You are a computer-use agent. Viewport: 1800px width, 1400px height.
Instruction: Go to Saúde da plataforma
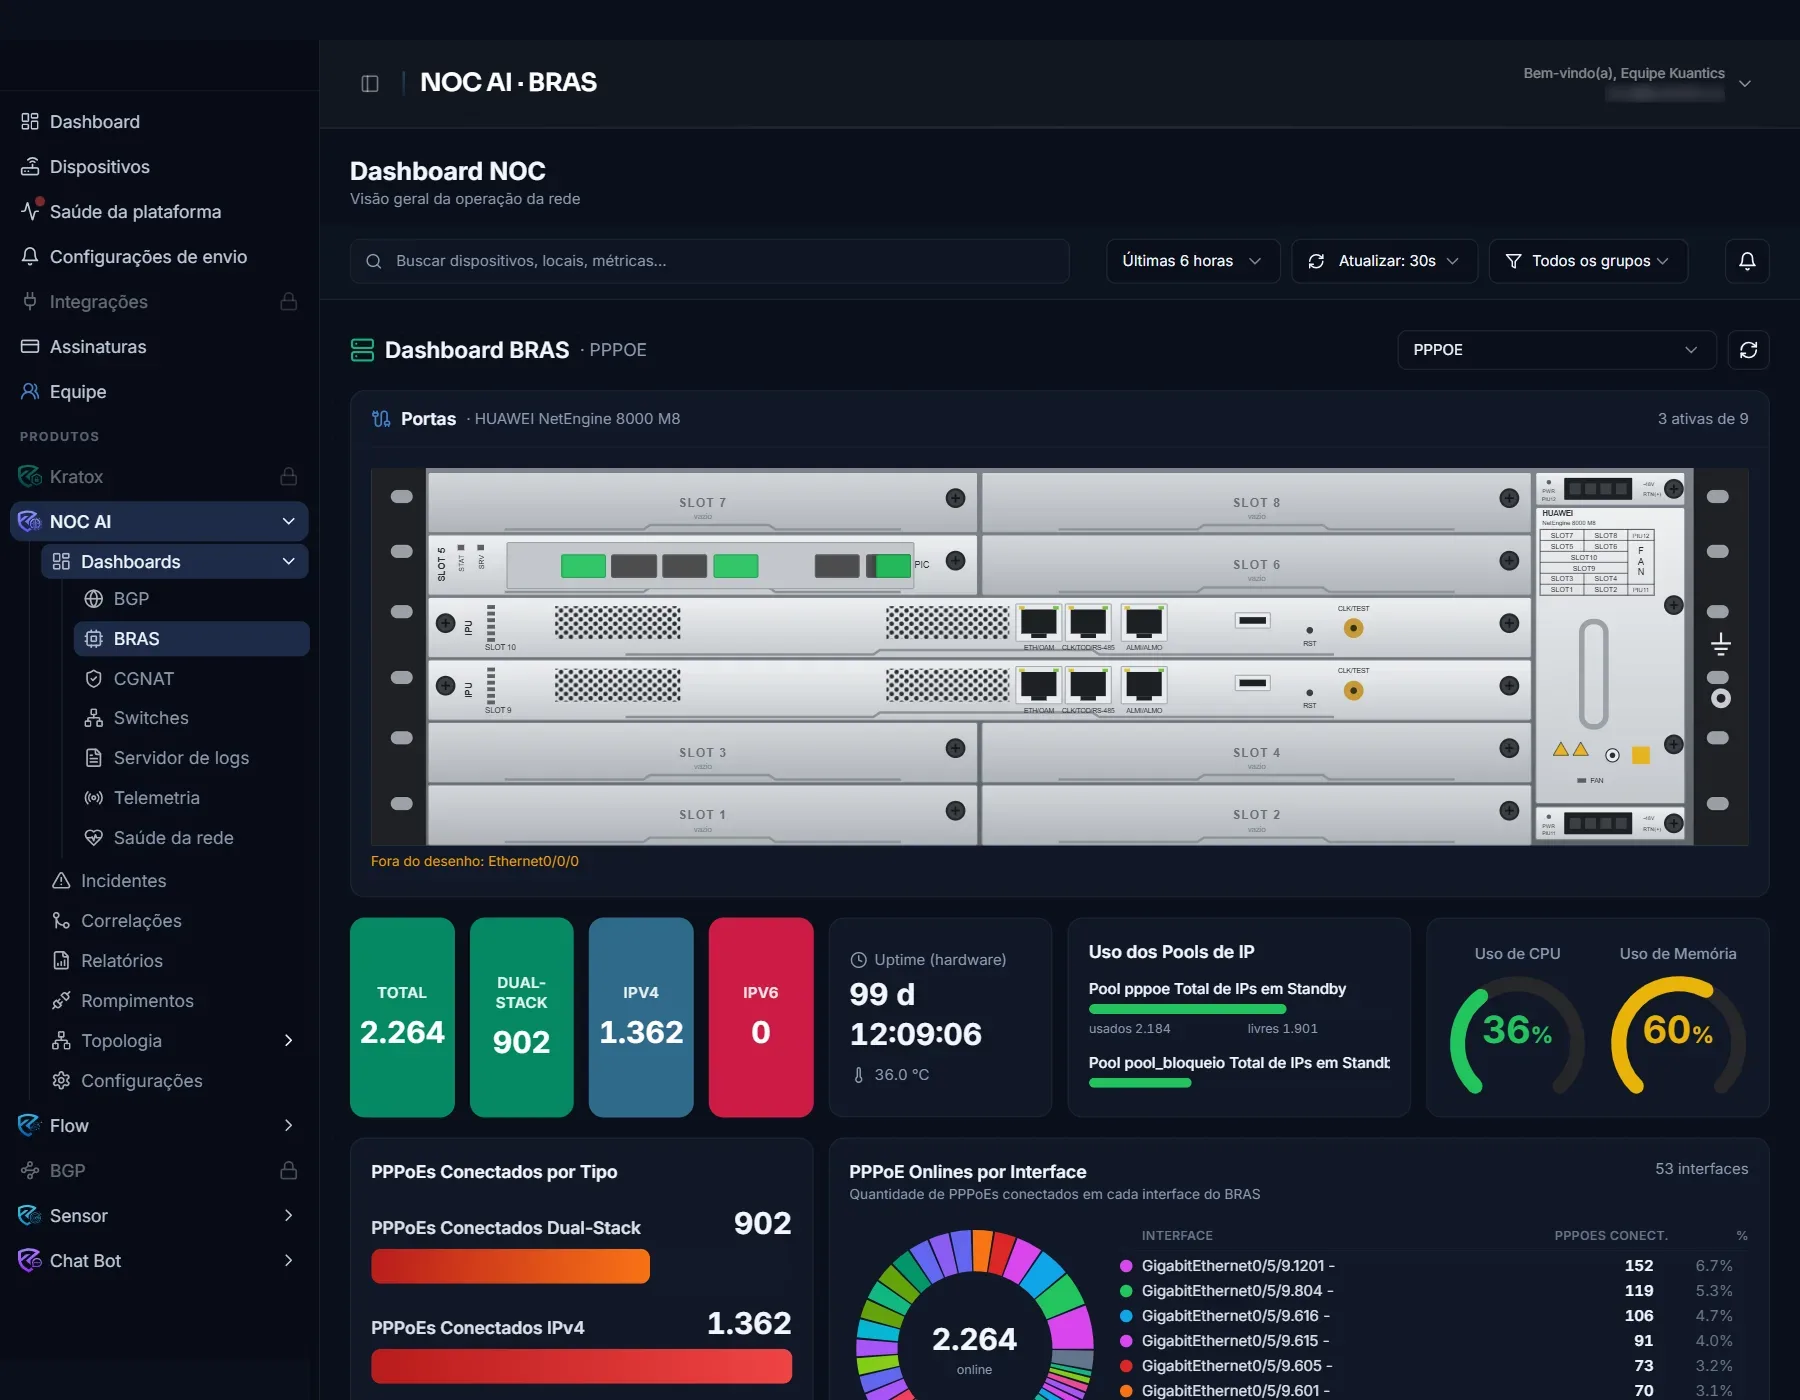point(159,212)
